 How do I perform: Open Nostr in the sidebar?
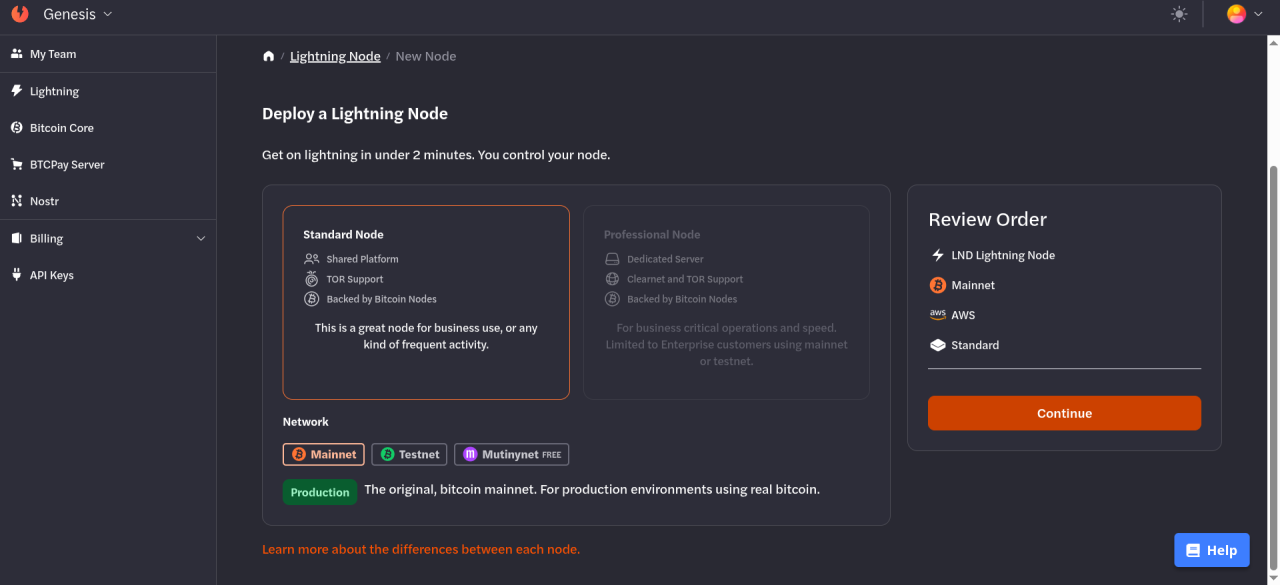(x=108, y=201)
